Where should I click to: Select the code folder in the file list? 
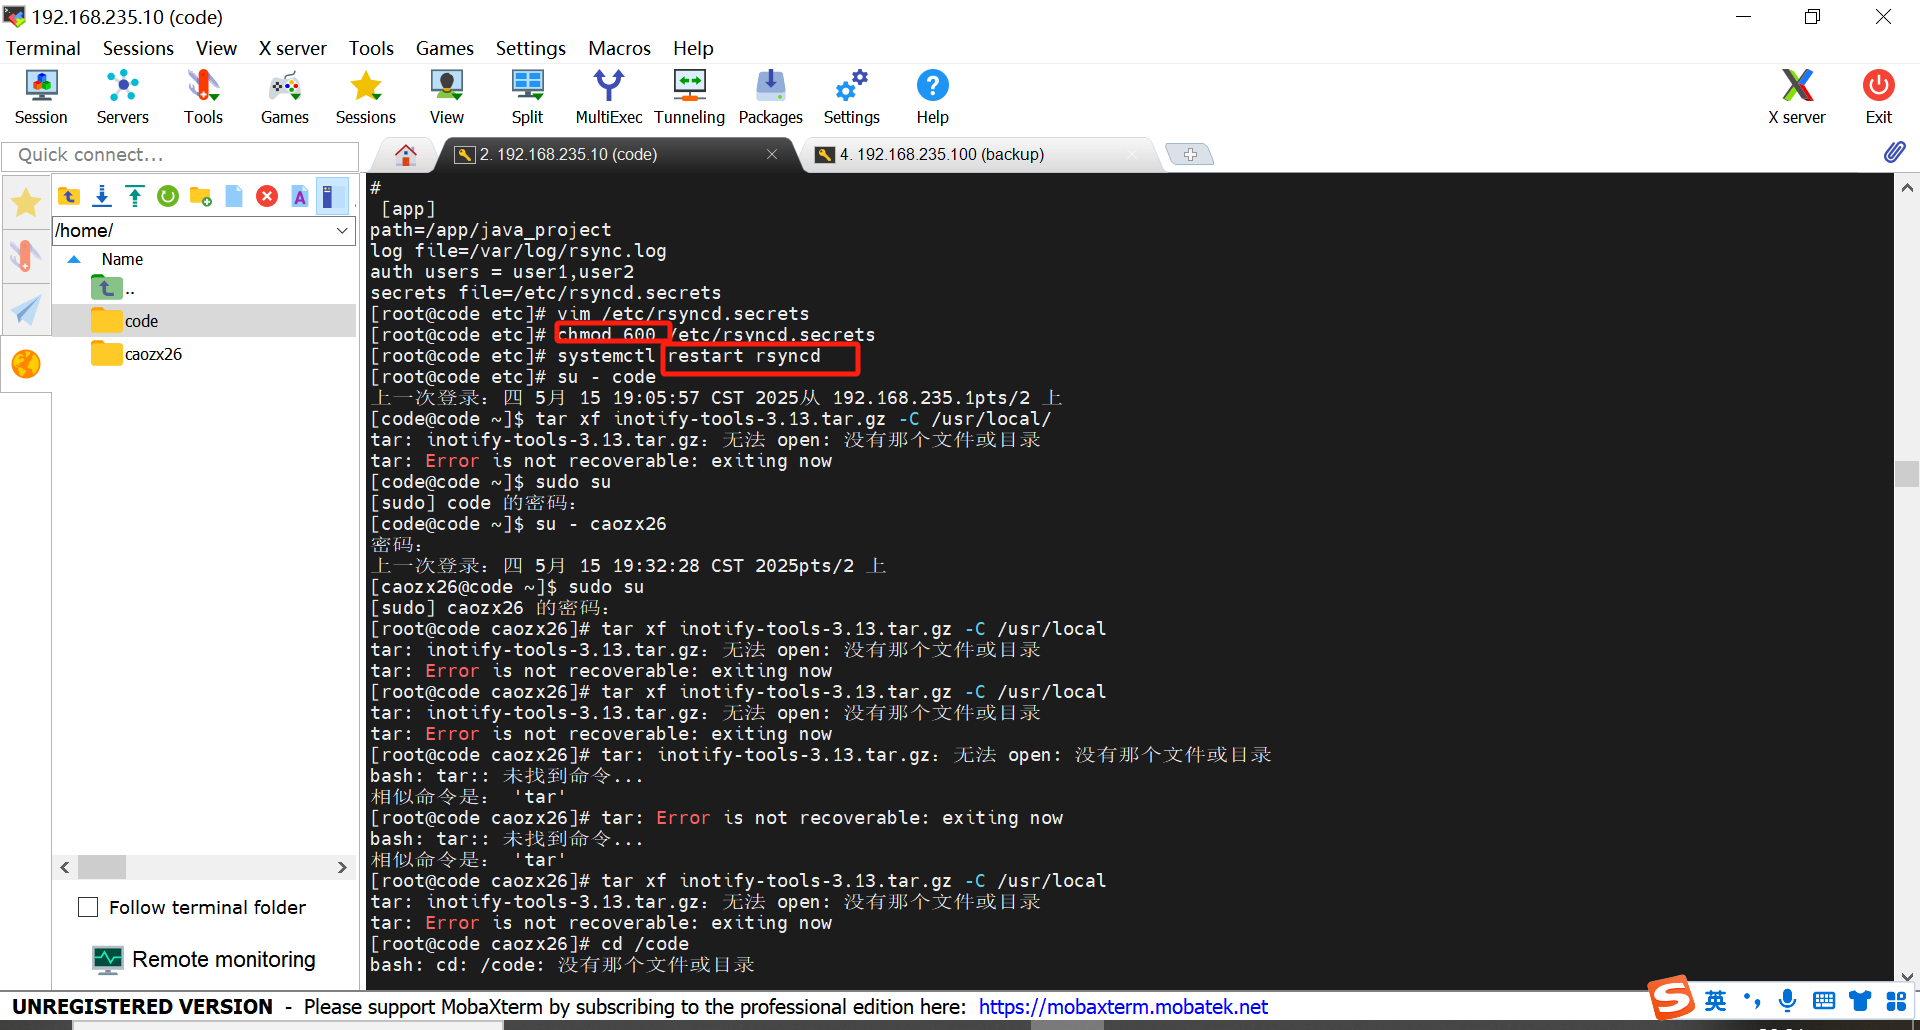pyautogui.click(x=204, y=321)
